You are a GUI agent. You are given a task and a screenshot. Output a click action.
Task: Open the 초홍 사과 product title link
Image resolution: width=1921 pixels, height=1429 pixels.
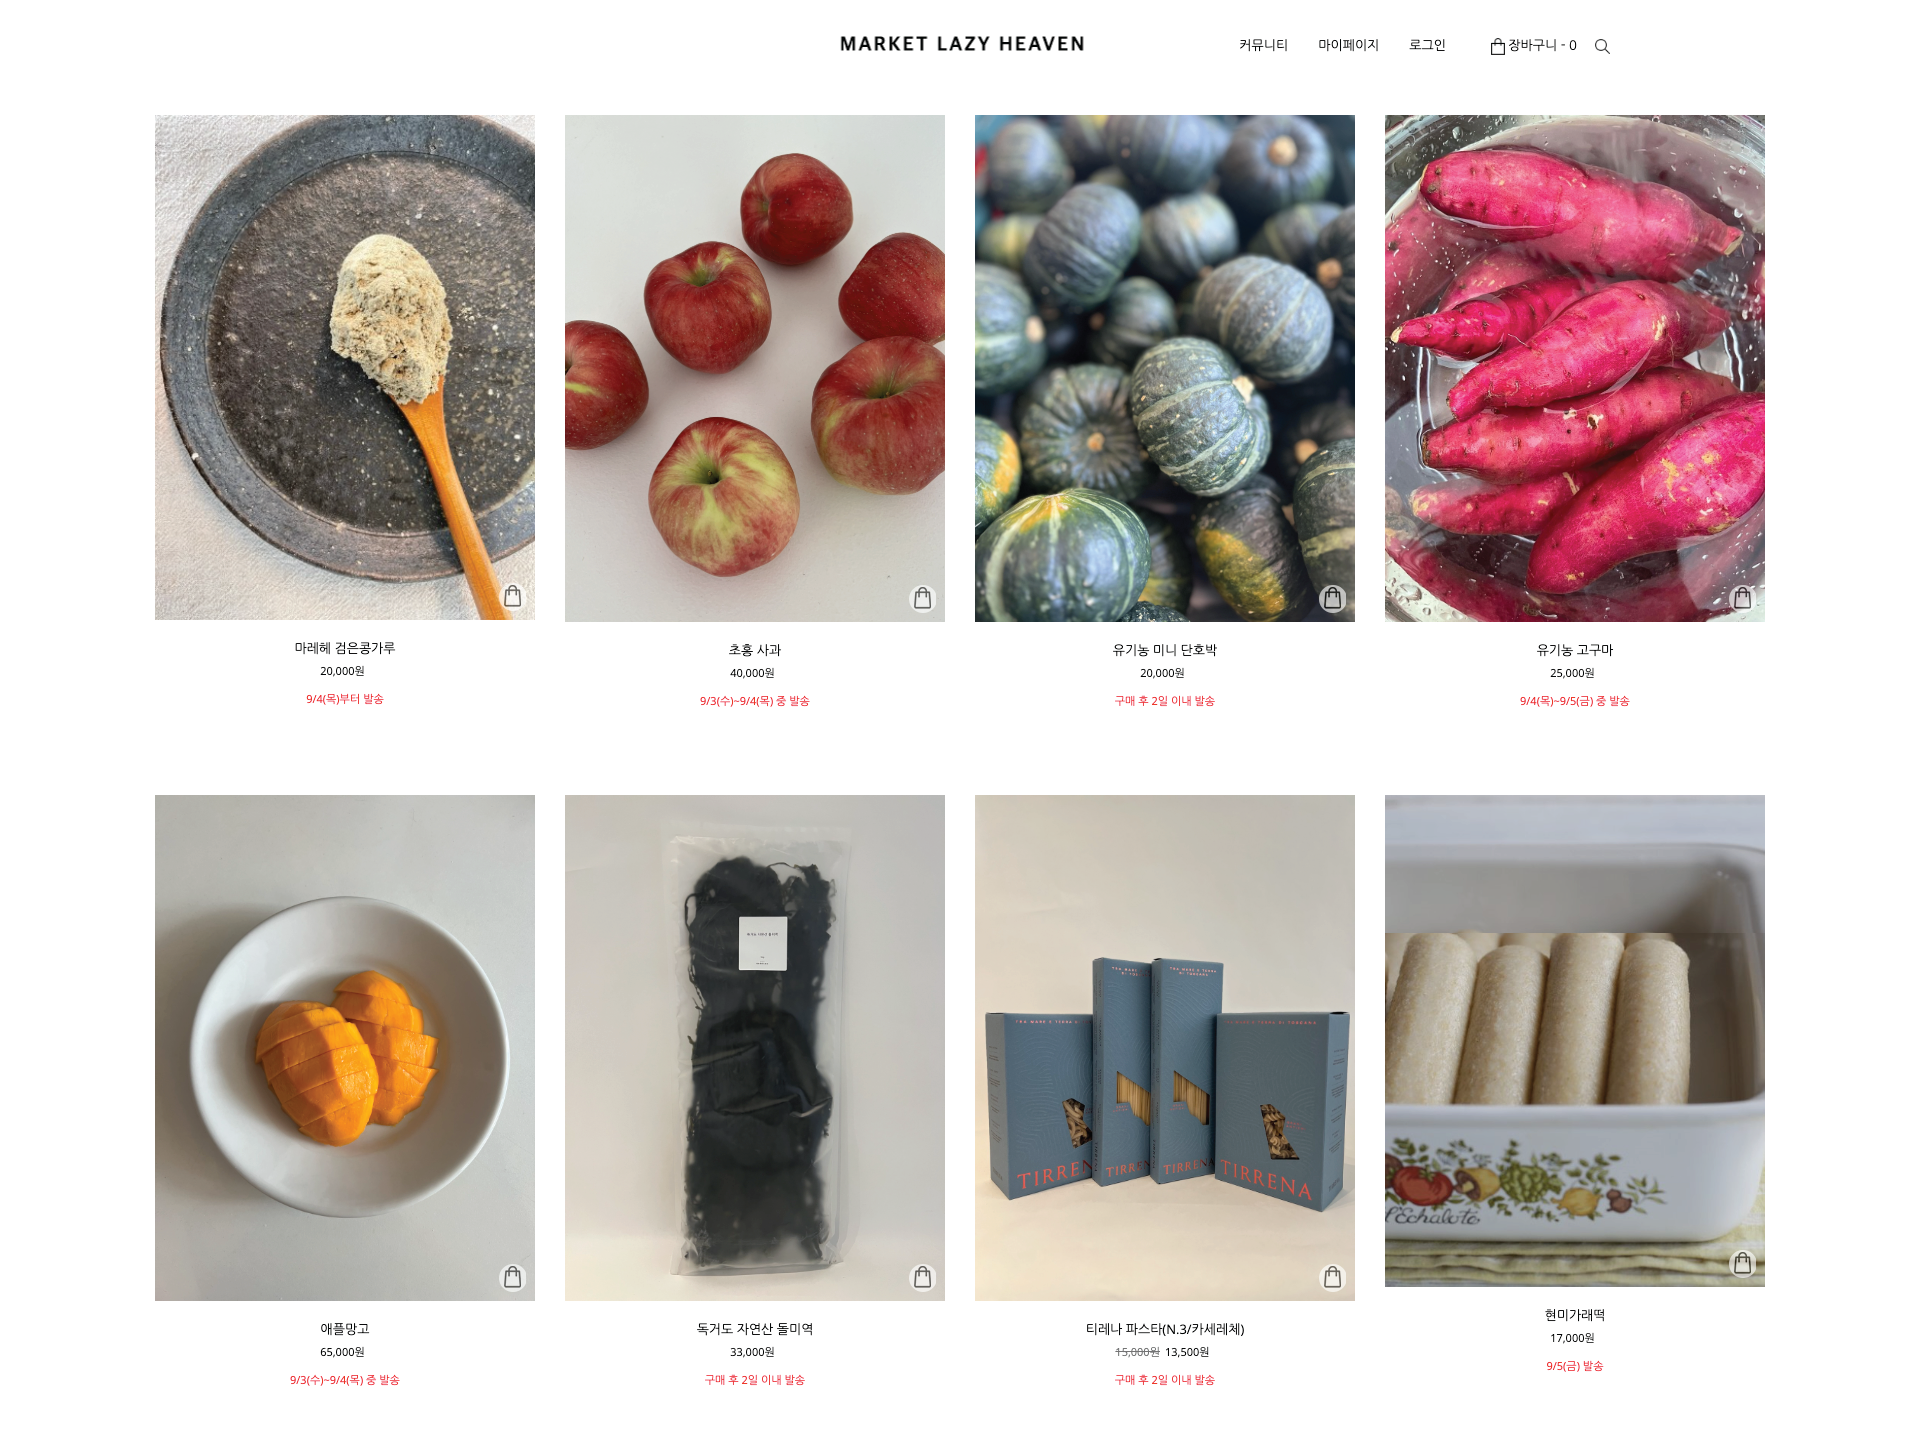[x=755, y=650]
